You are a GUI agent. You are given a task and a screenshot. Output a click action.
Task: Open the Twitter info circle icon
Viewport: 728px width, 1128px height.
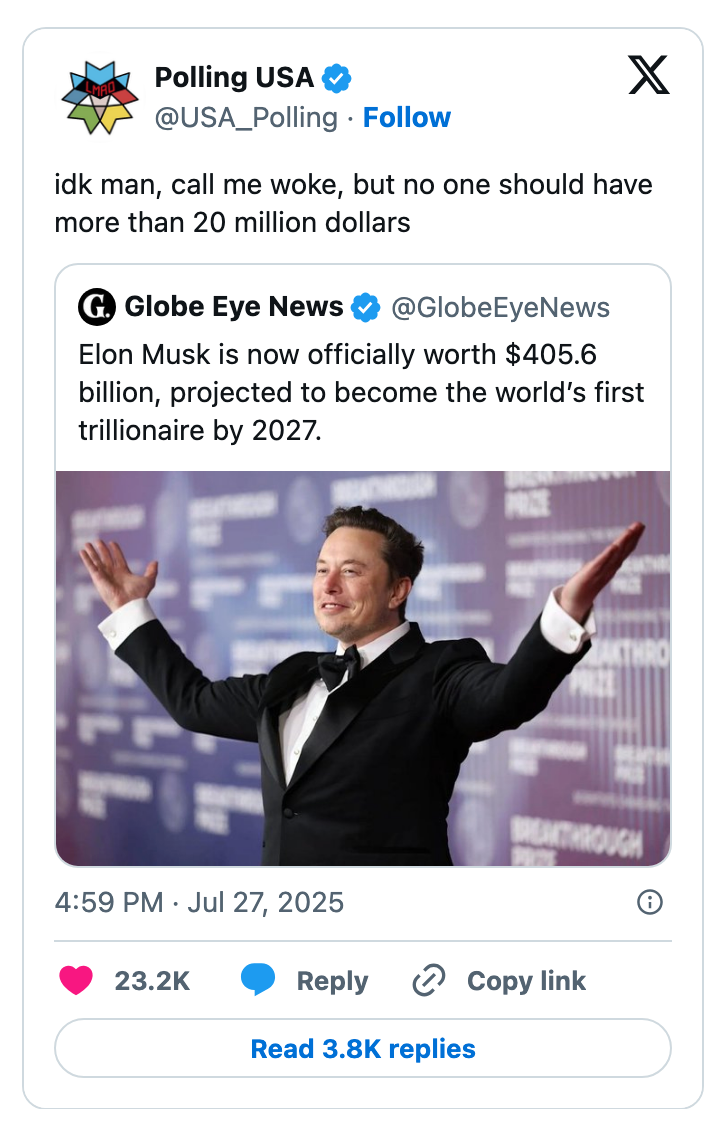(649, 903)
